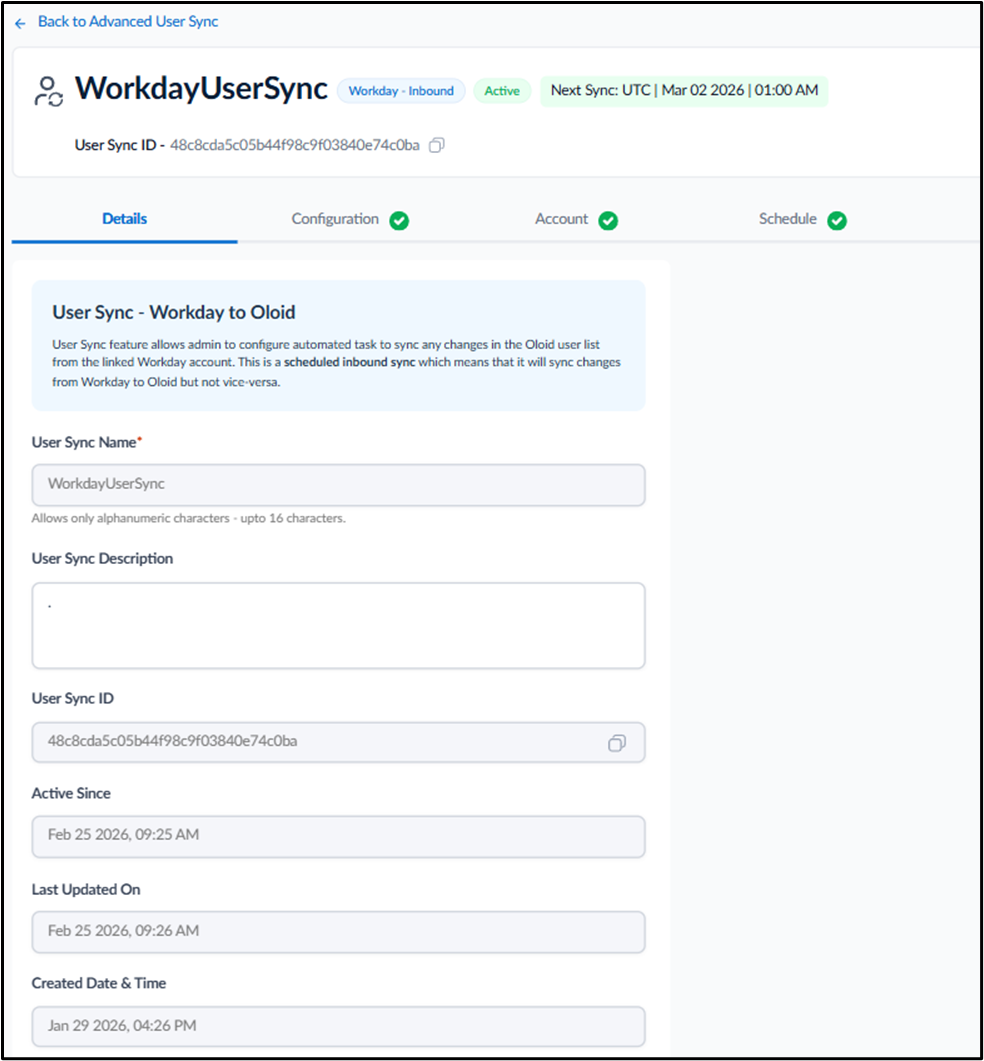Viewport: 984px width, 1061px height.
Task: Click the header ID text 48c8cda5c05b44f98c9f03840e74c0ba
Action: coord(294,145)
